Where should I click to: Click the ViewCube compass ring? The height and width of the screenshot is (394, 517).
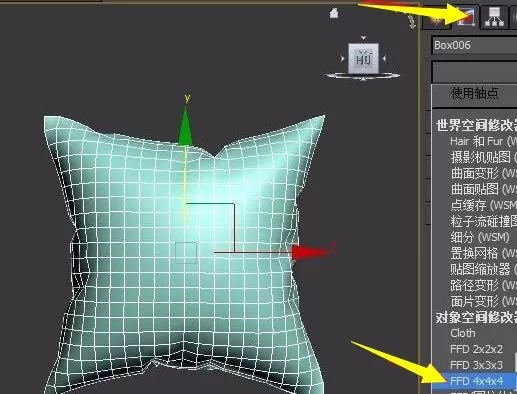coord(363,76)
